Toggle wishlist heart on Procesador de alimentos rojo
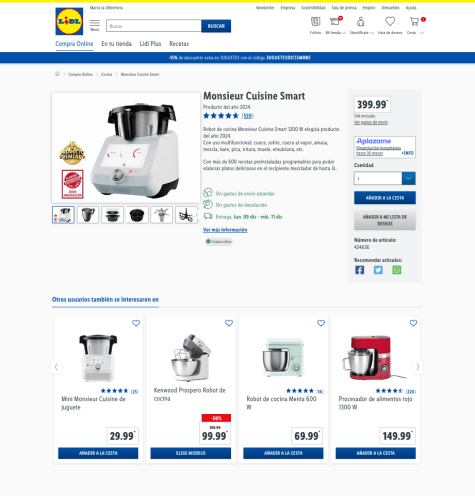The image size is (475, 496). click(413, 323)
